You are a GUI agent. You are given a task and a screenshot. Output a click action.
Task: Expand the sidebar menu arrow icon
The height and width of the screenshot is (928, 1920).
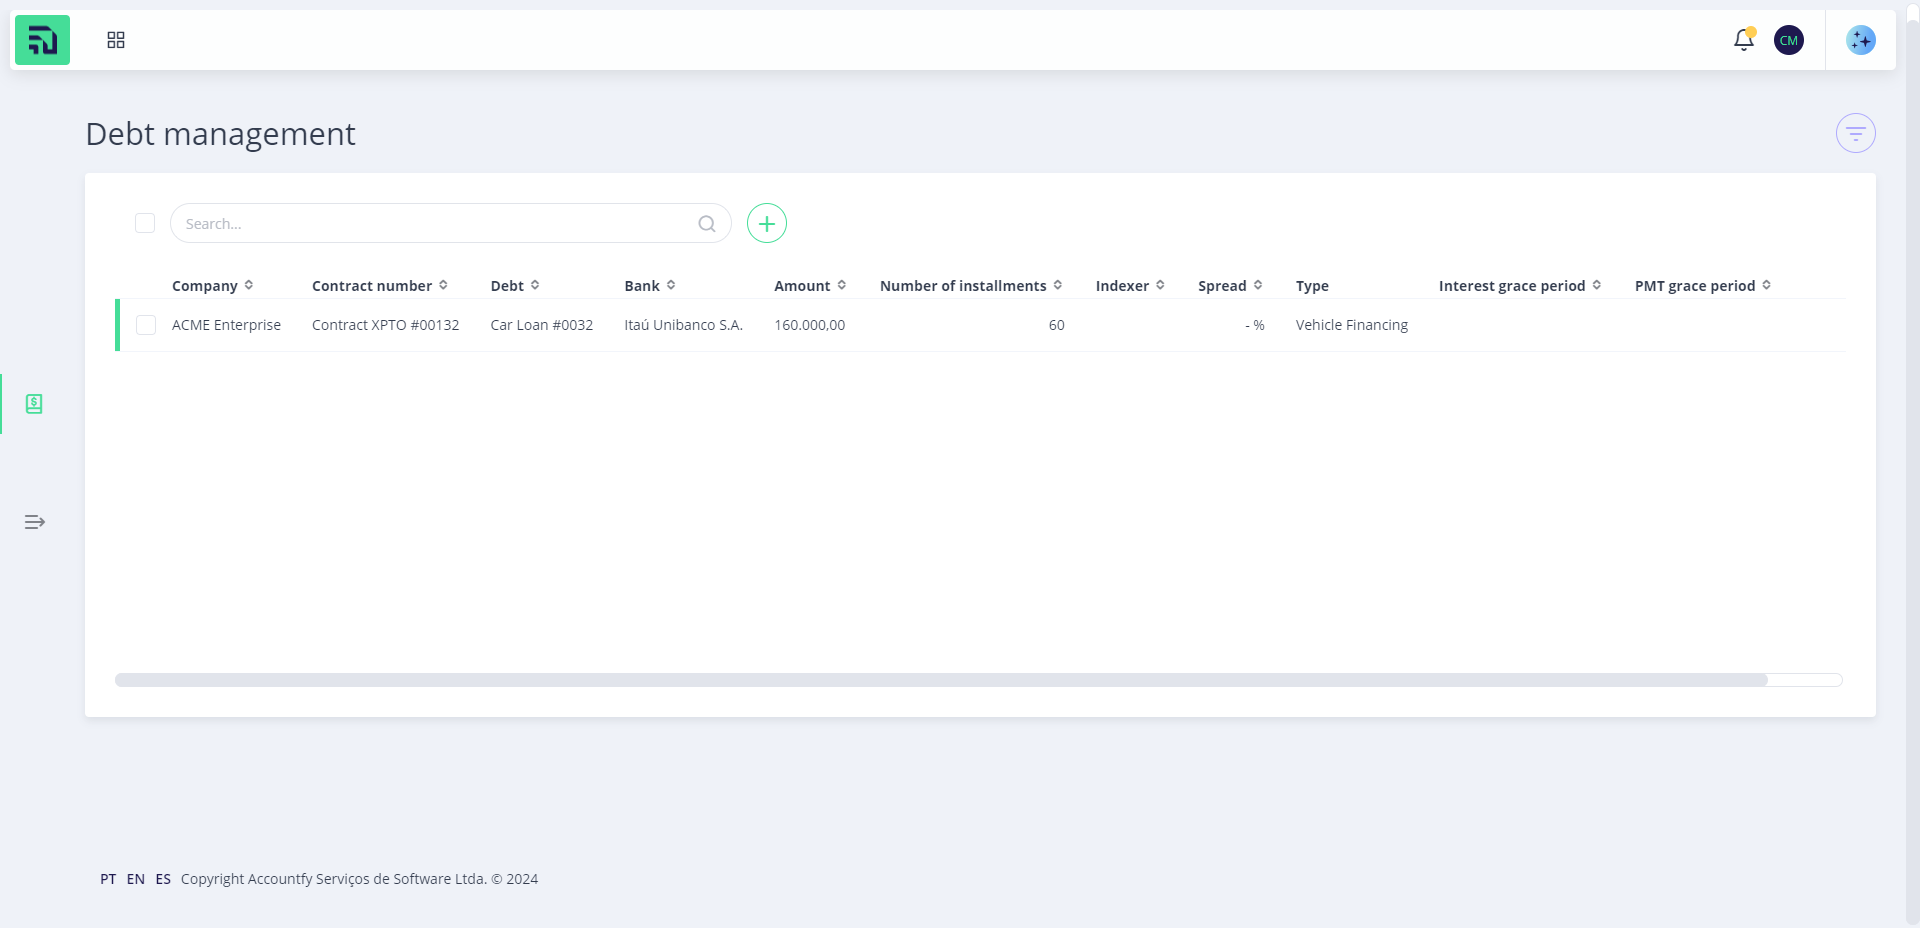coord(35,522)
